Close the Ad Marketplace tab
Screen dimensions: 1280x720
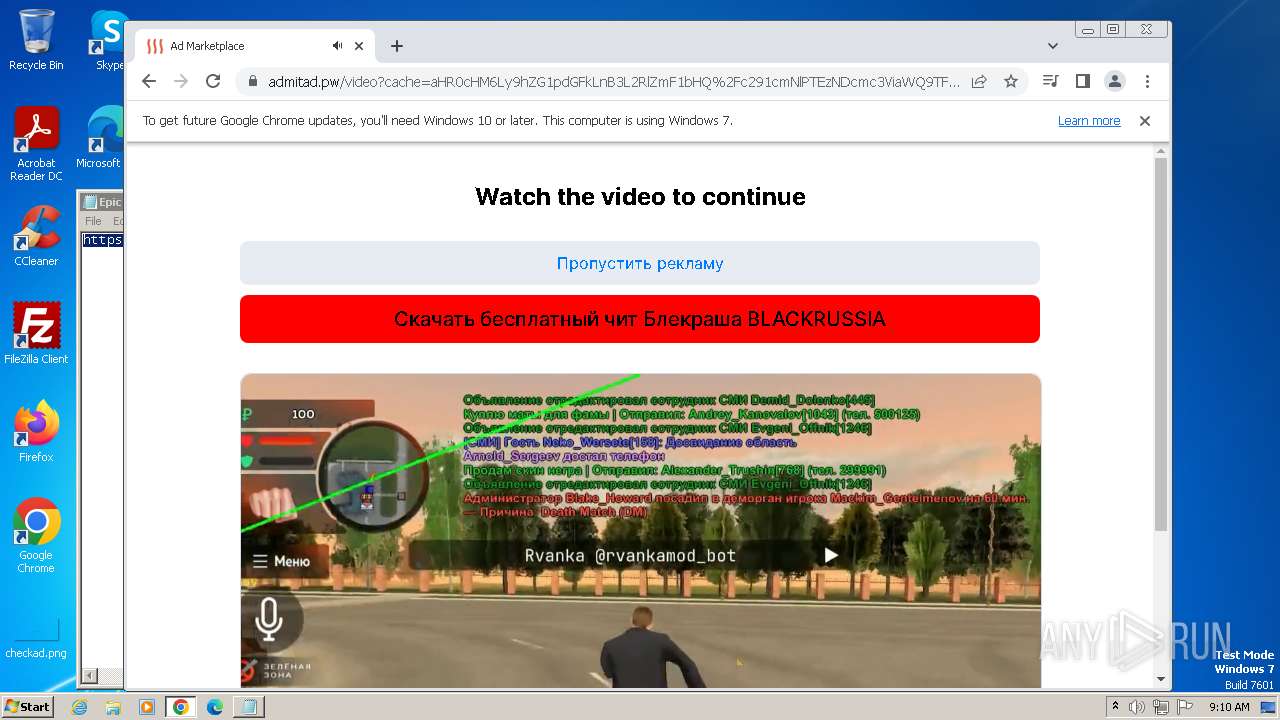coord(359,46)
